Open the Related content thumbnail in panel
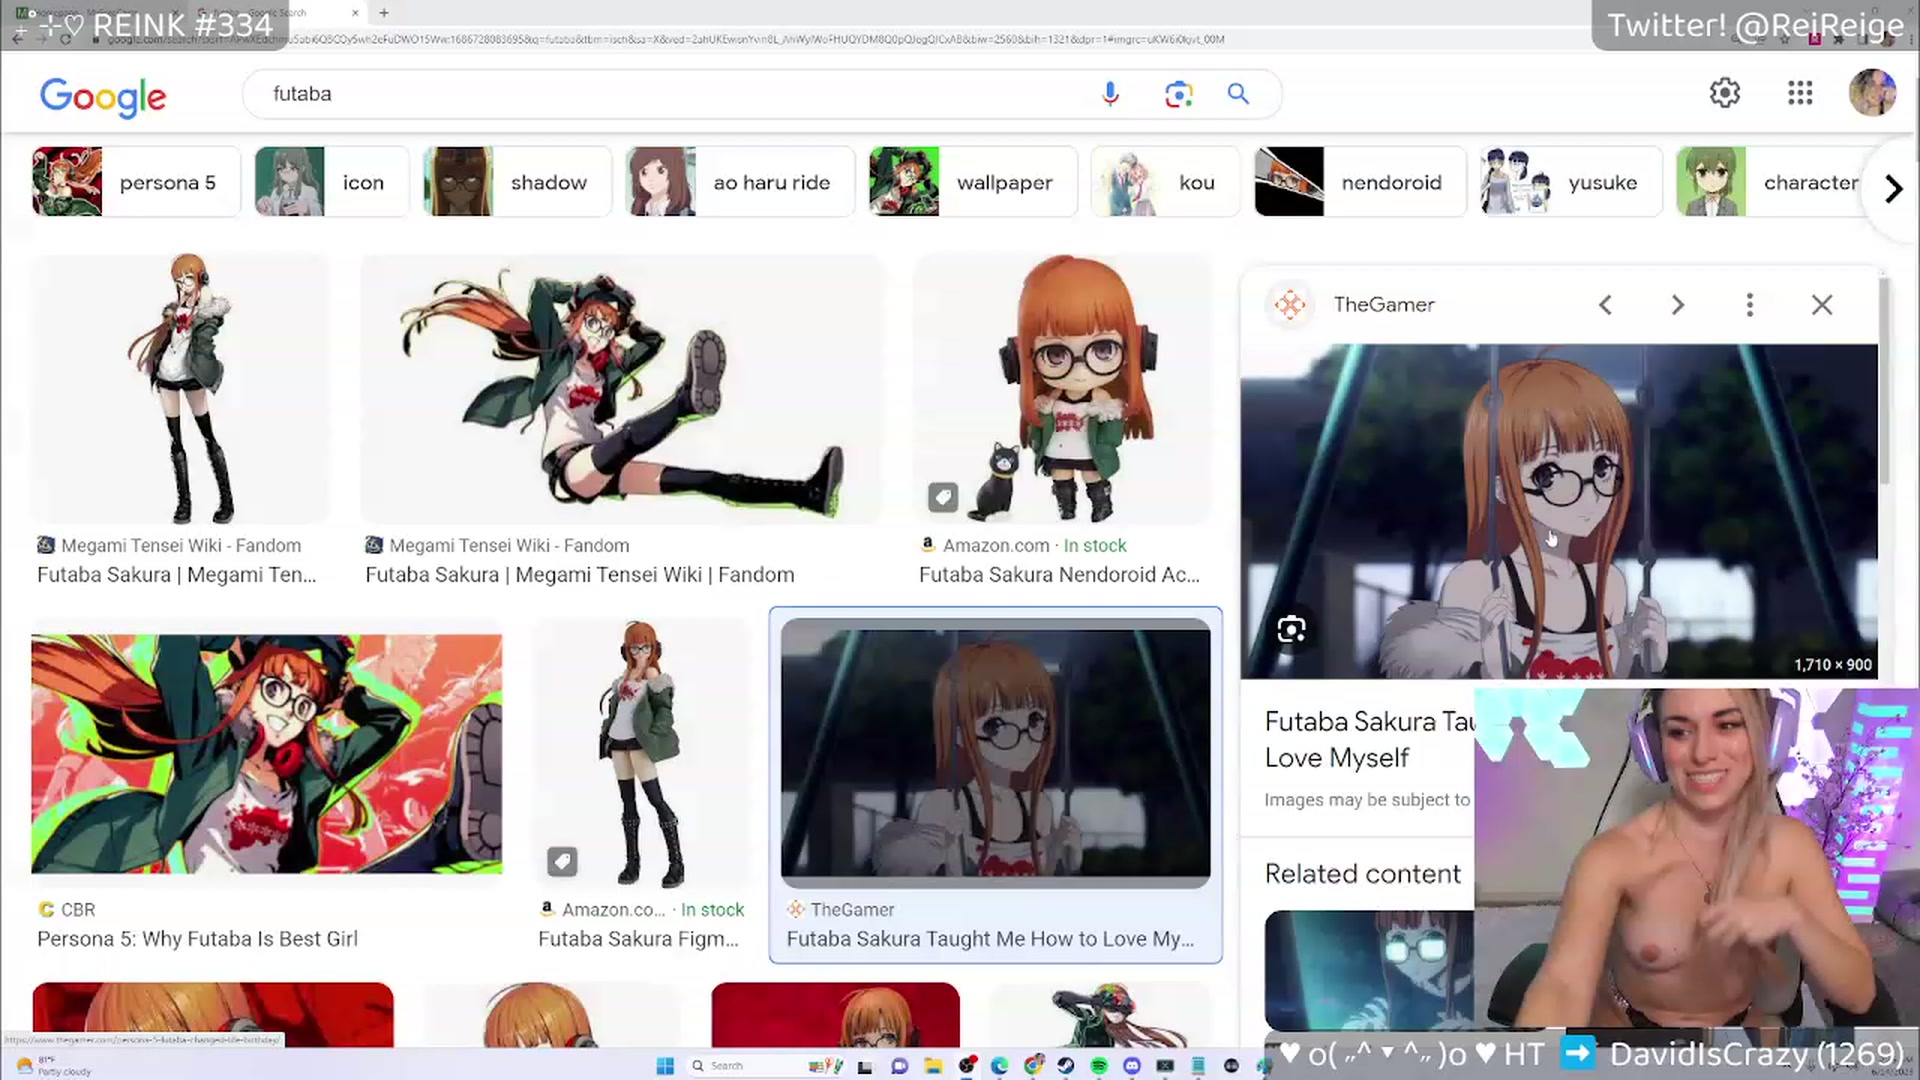The image size is (1920, 1080). [1368, 970]
